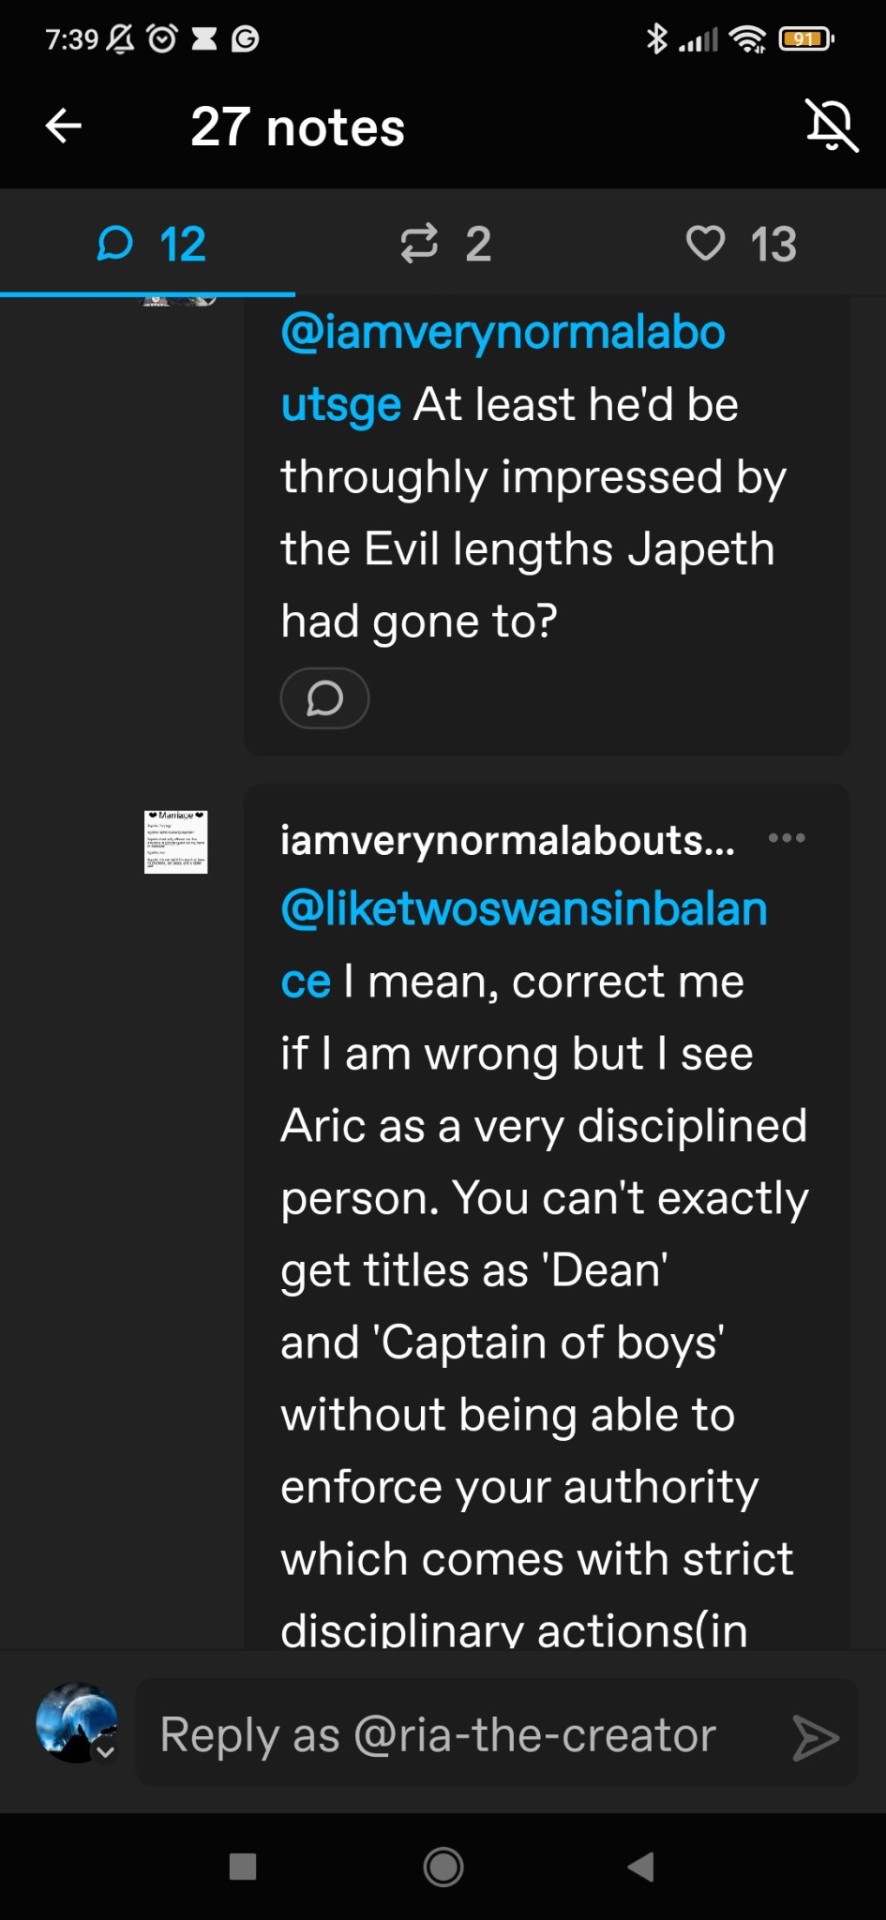Send the reply with the arrow icon
886x1920 pixels.
click(x=815, y=1737)
